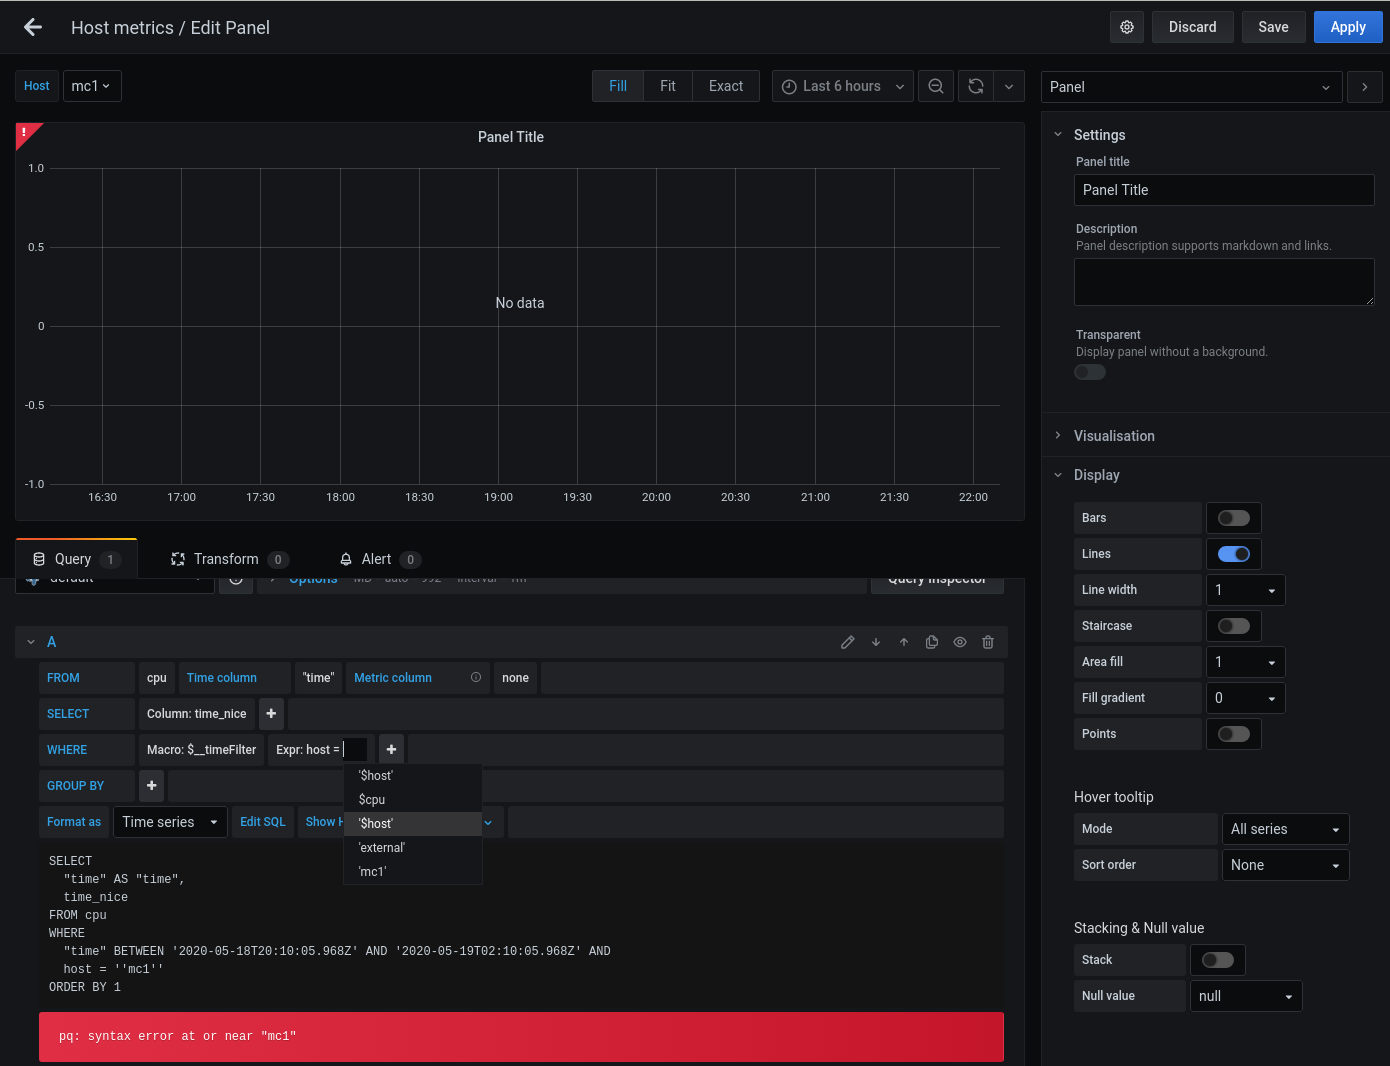The width and height of the screenshot is (1390, 1066).
Task: Select 'mc1' from the suggestion list
Action: tap(372, 871)
